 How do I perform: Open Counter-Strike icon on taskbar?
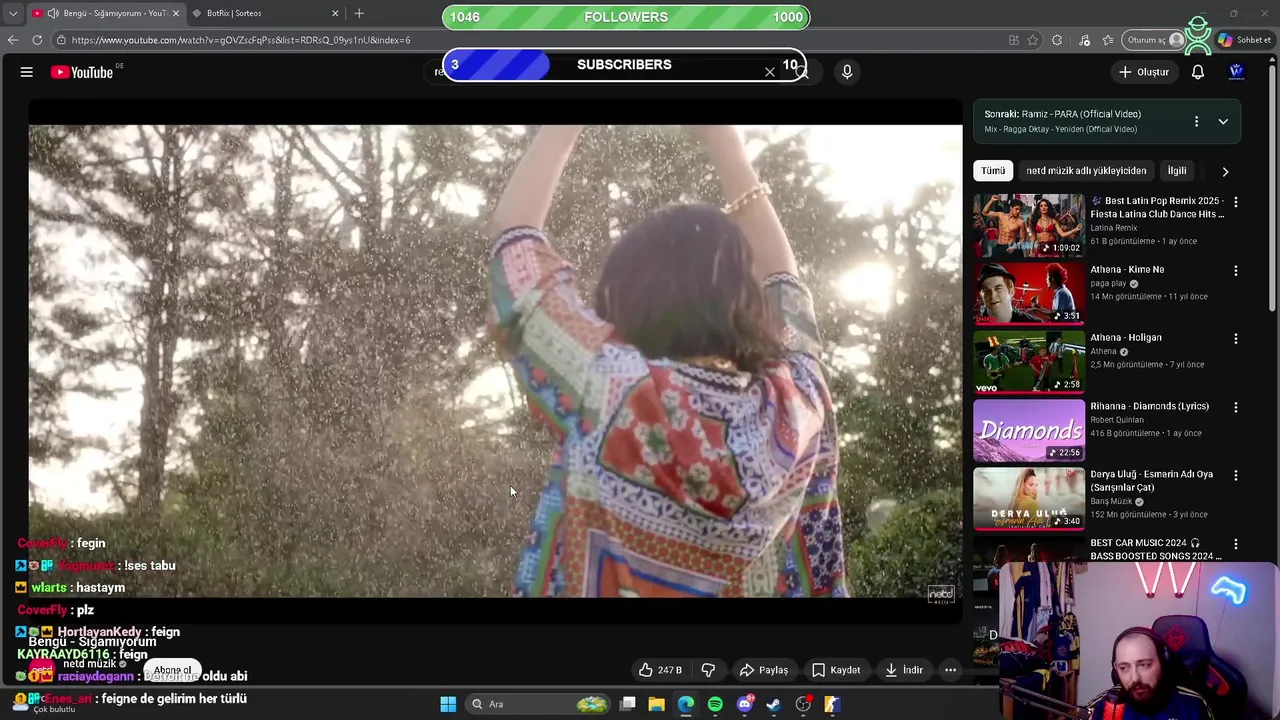pos(832,704)
